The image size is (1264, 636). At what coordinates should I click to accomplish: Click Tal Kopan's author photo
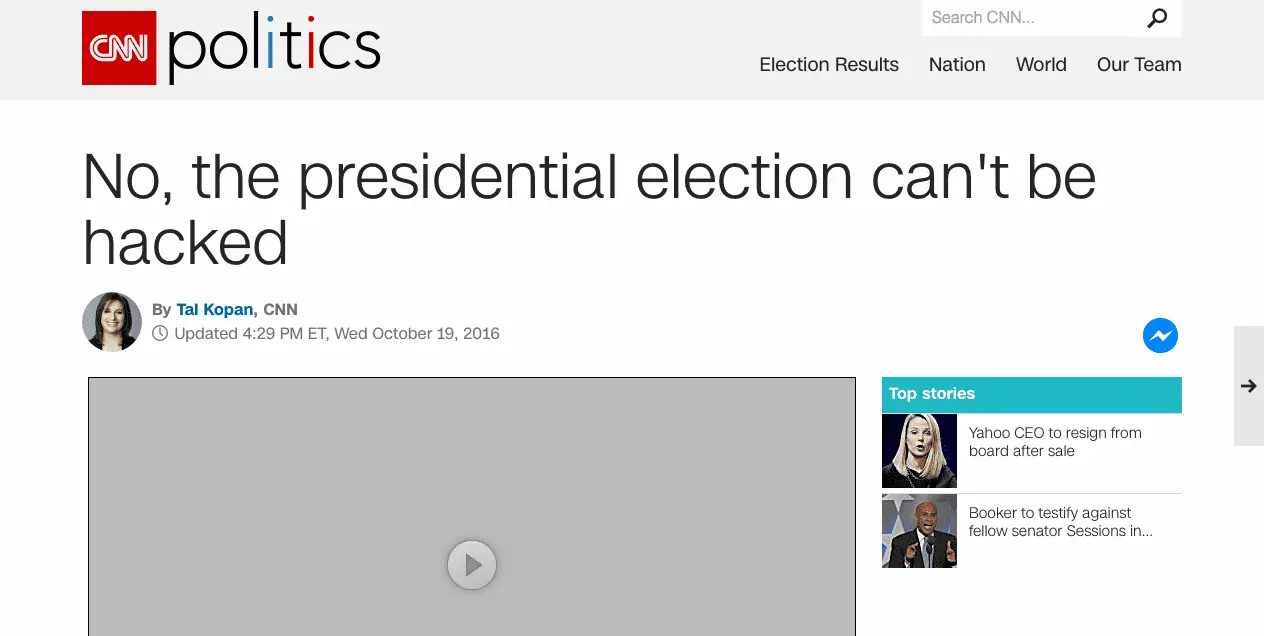(x=112, y=322)
